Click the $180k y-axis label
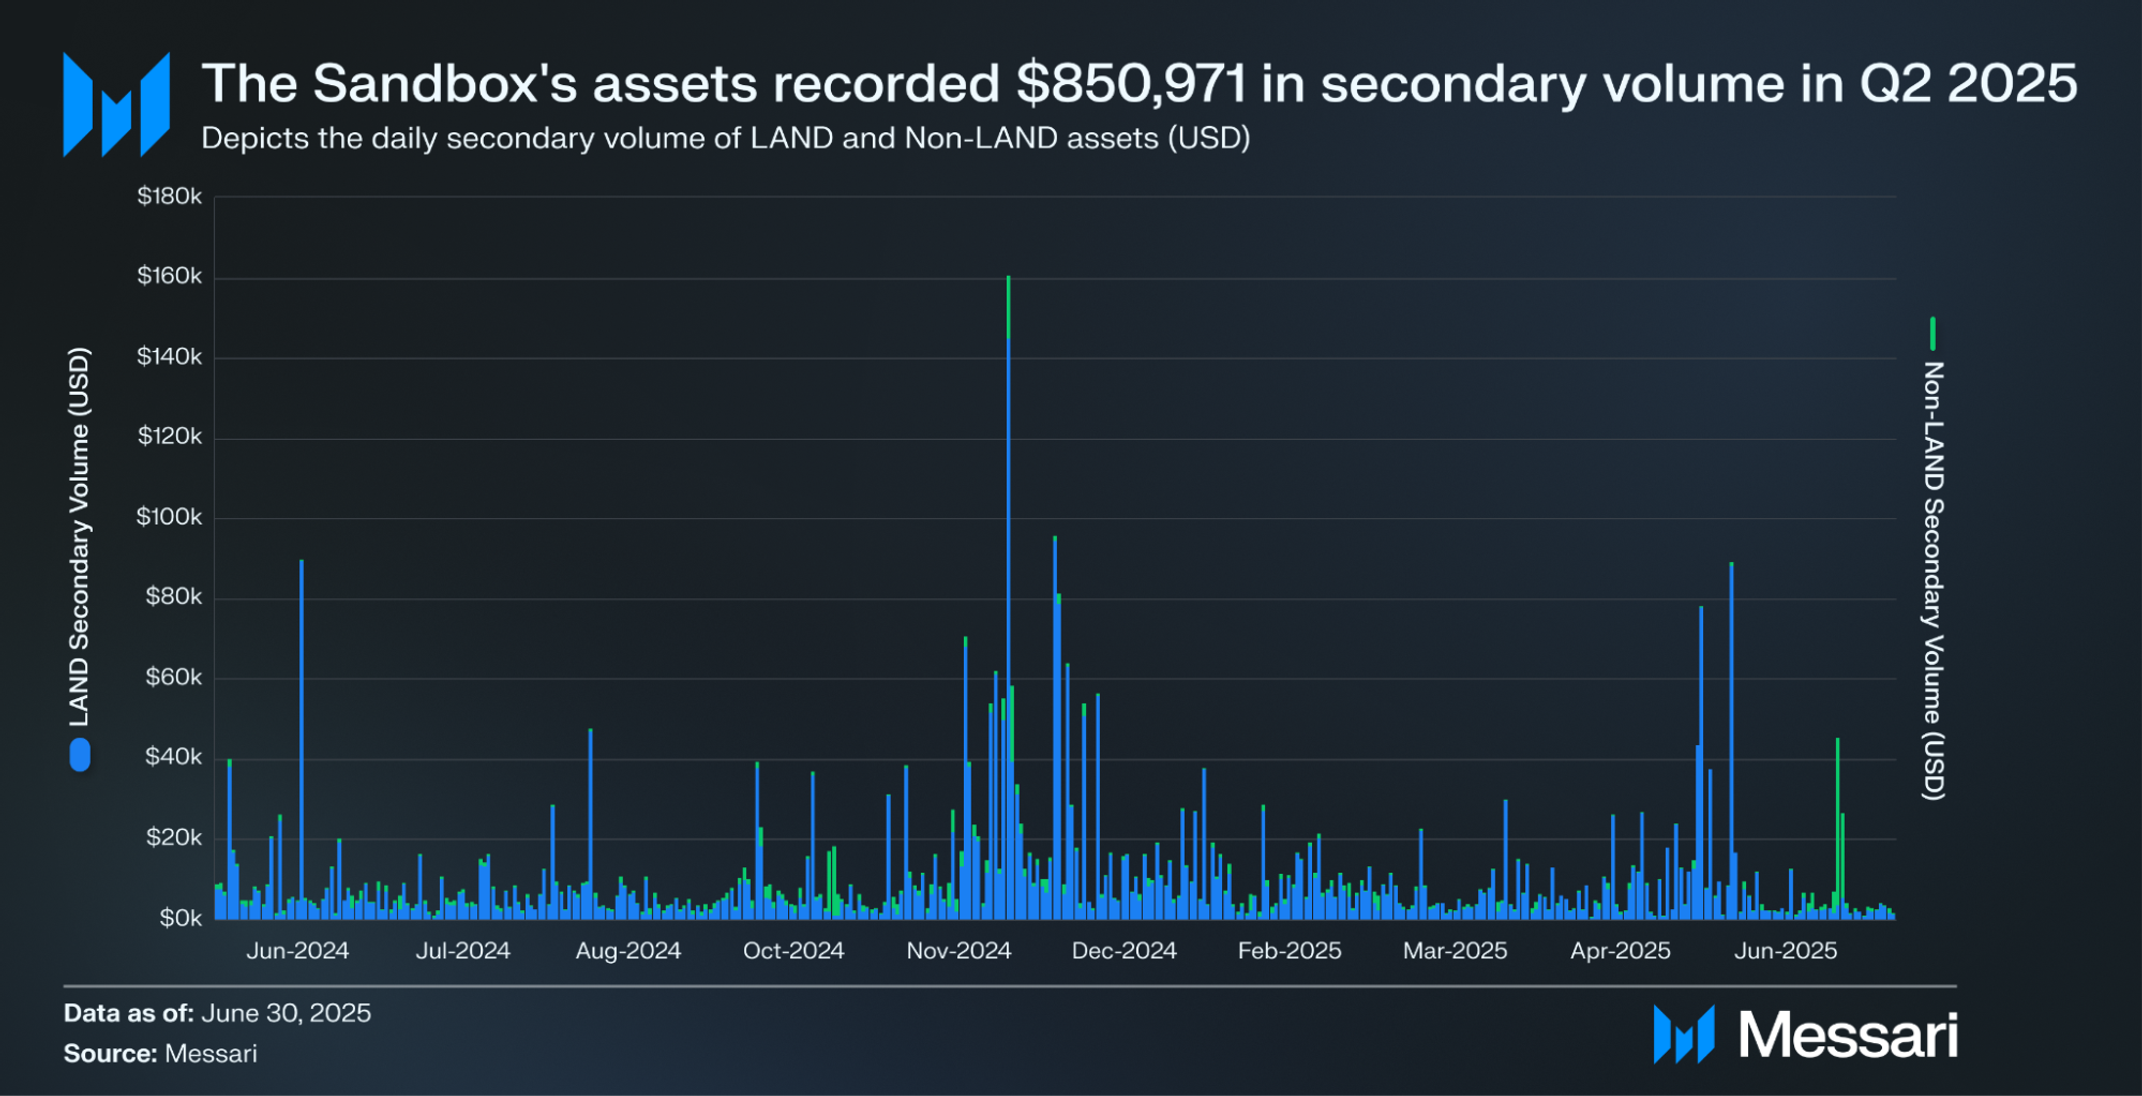Image resolution: width=2142 pixels, height=1096 pixels. (169, 197)
